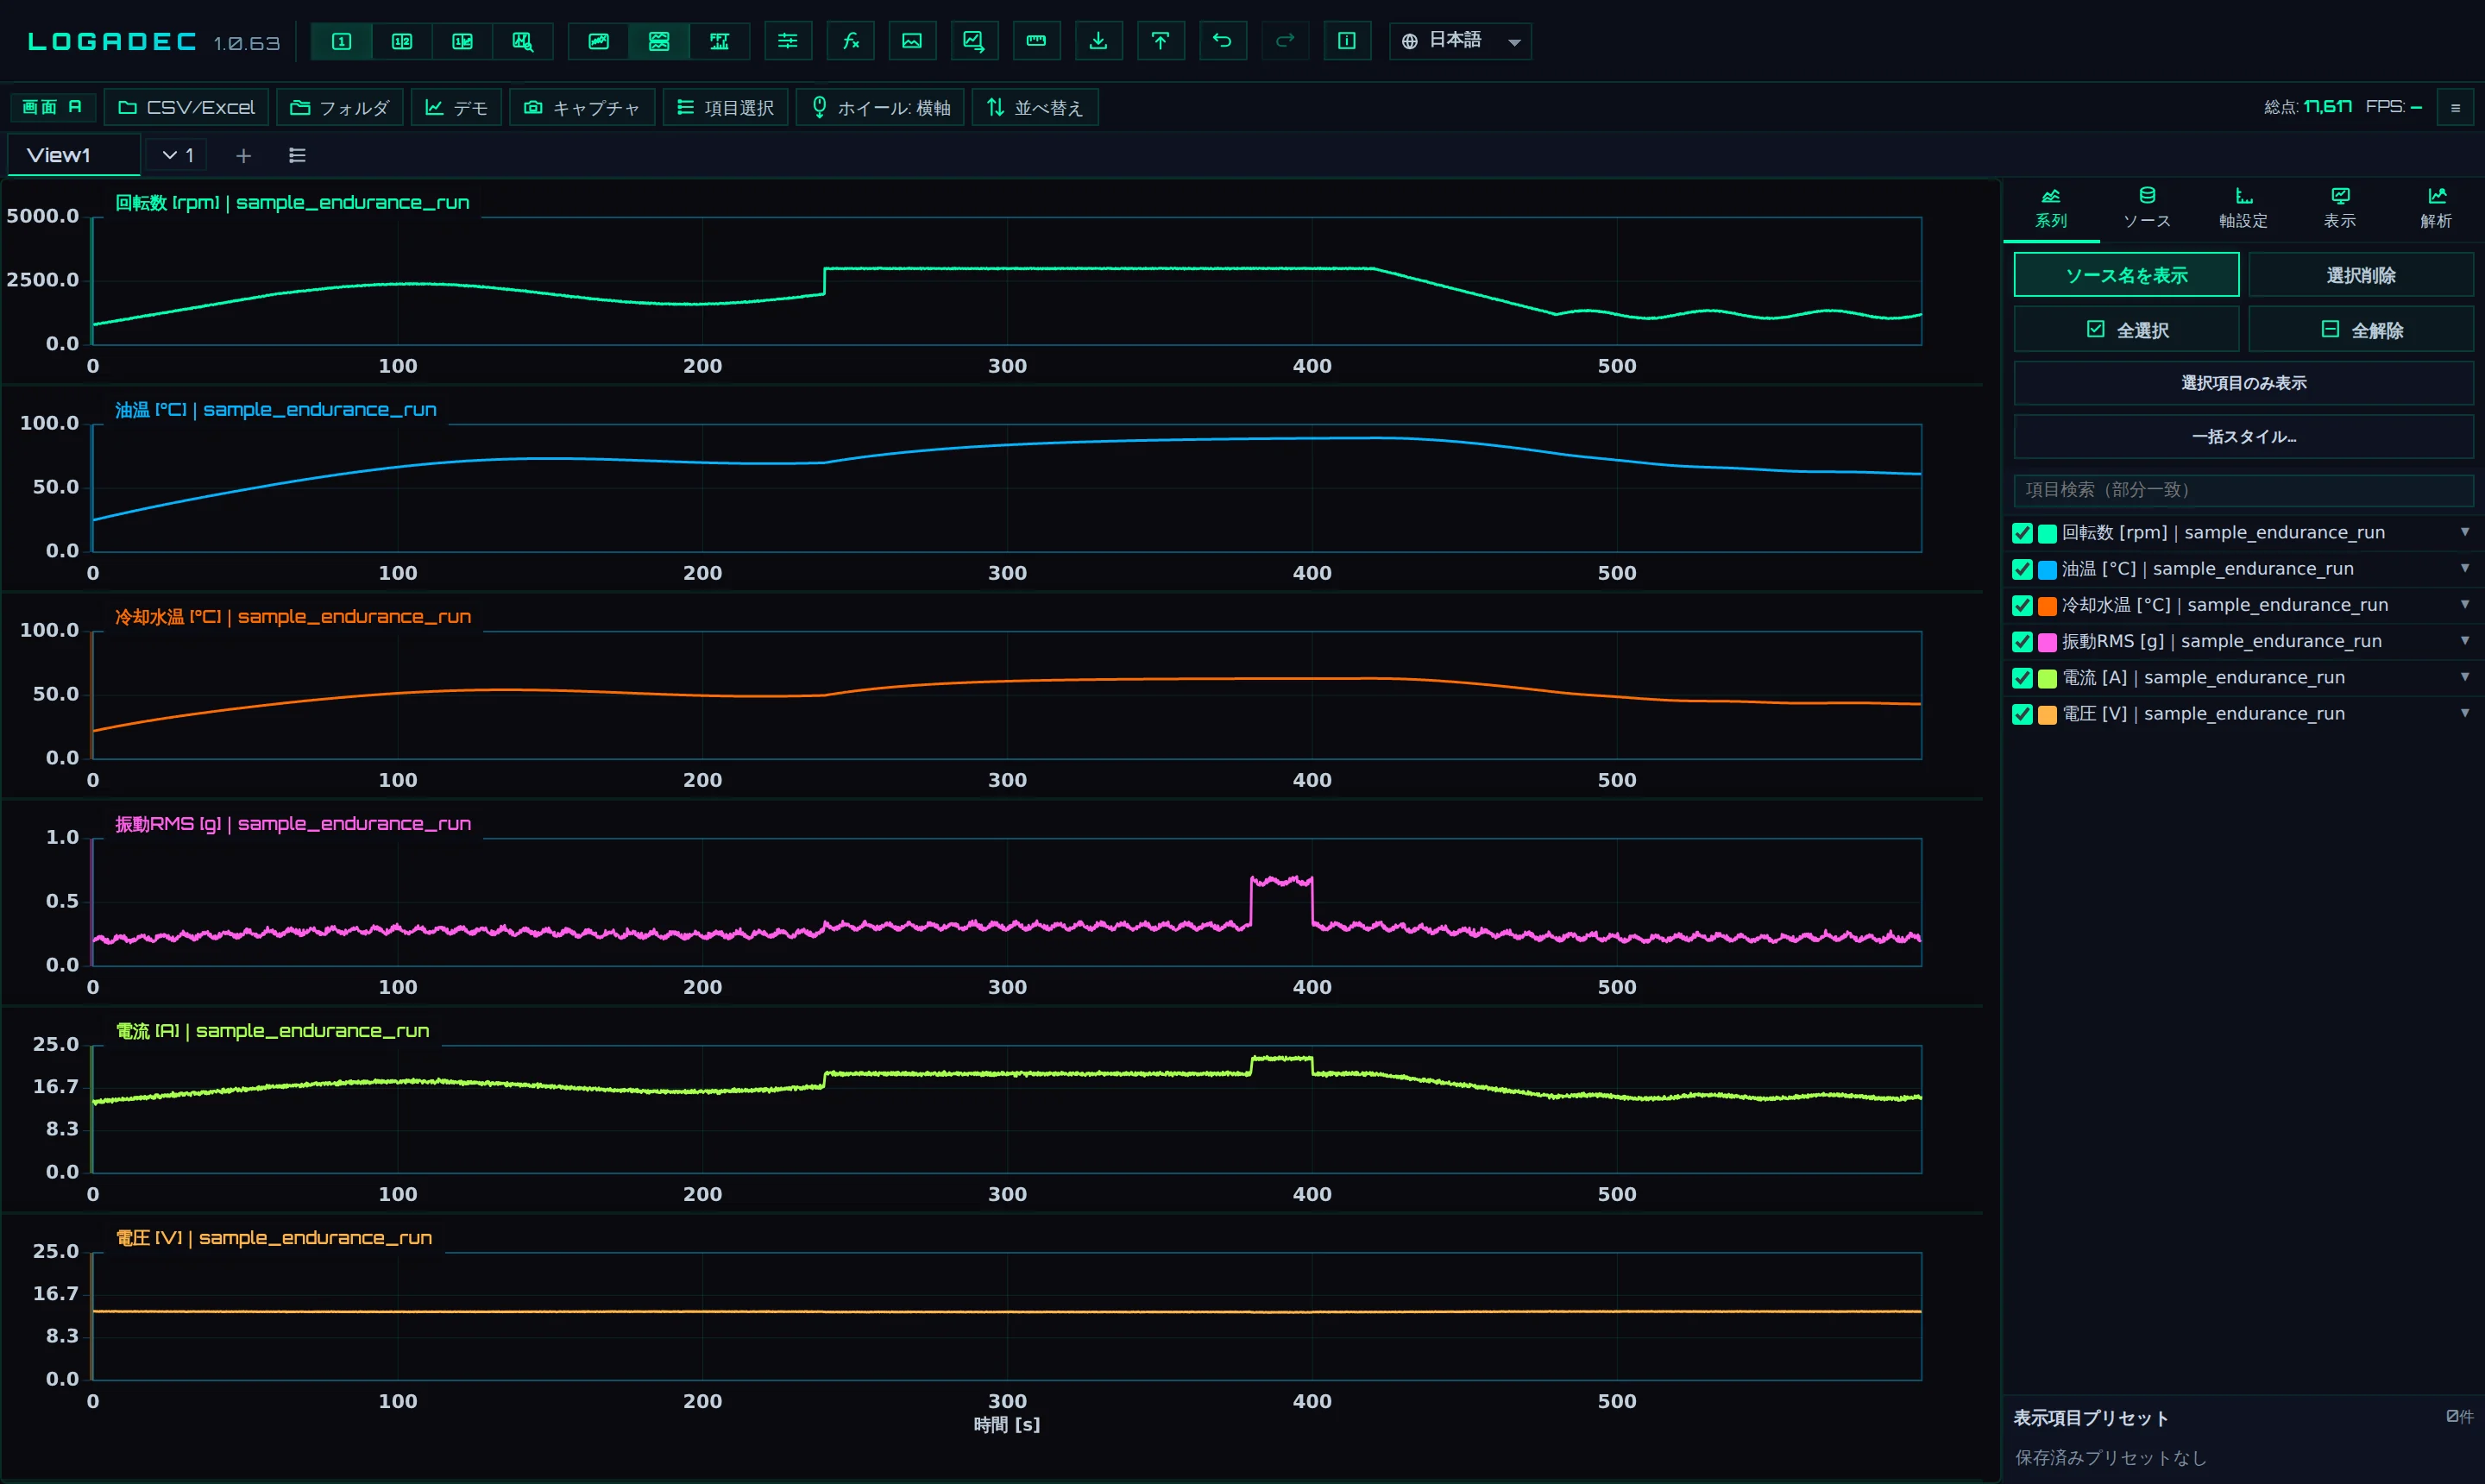Click the 一括スタイル… button

2243,437
